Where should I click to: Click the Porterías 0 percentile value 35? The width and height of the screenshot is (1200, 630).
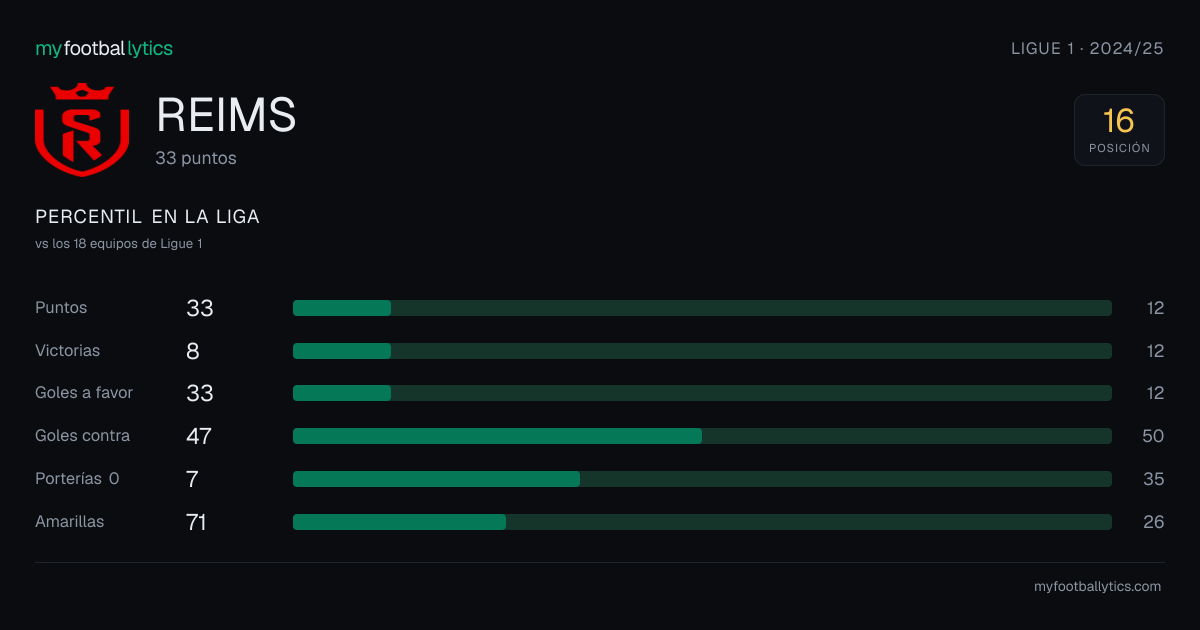tap(1153, 479)
